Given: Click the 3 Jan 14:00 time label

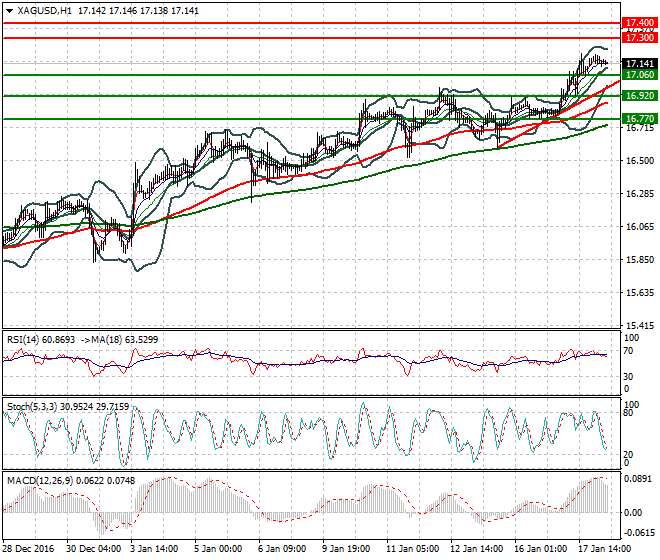Looking at the screenshot, I should tap(154, 549).
